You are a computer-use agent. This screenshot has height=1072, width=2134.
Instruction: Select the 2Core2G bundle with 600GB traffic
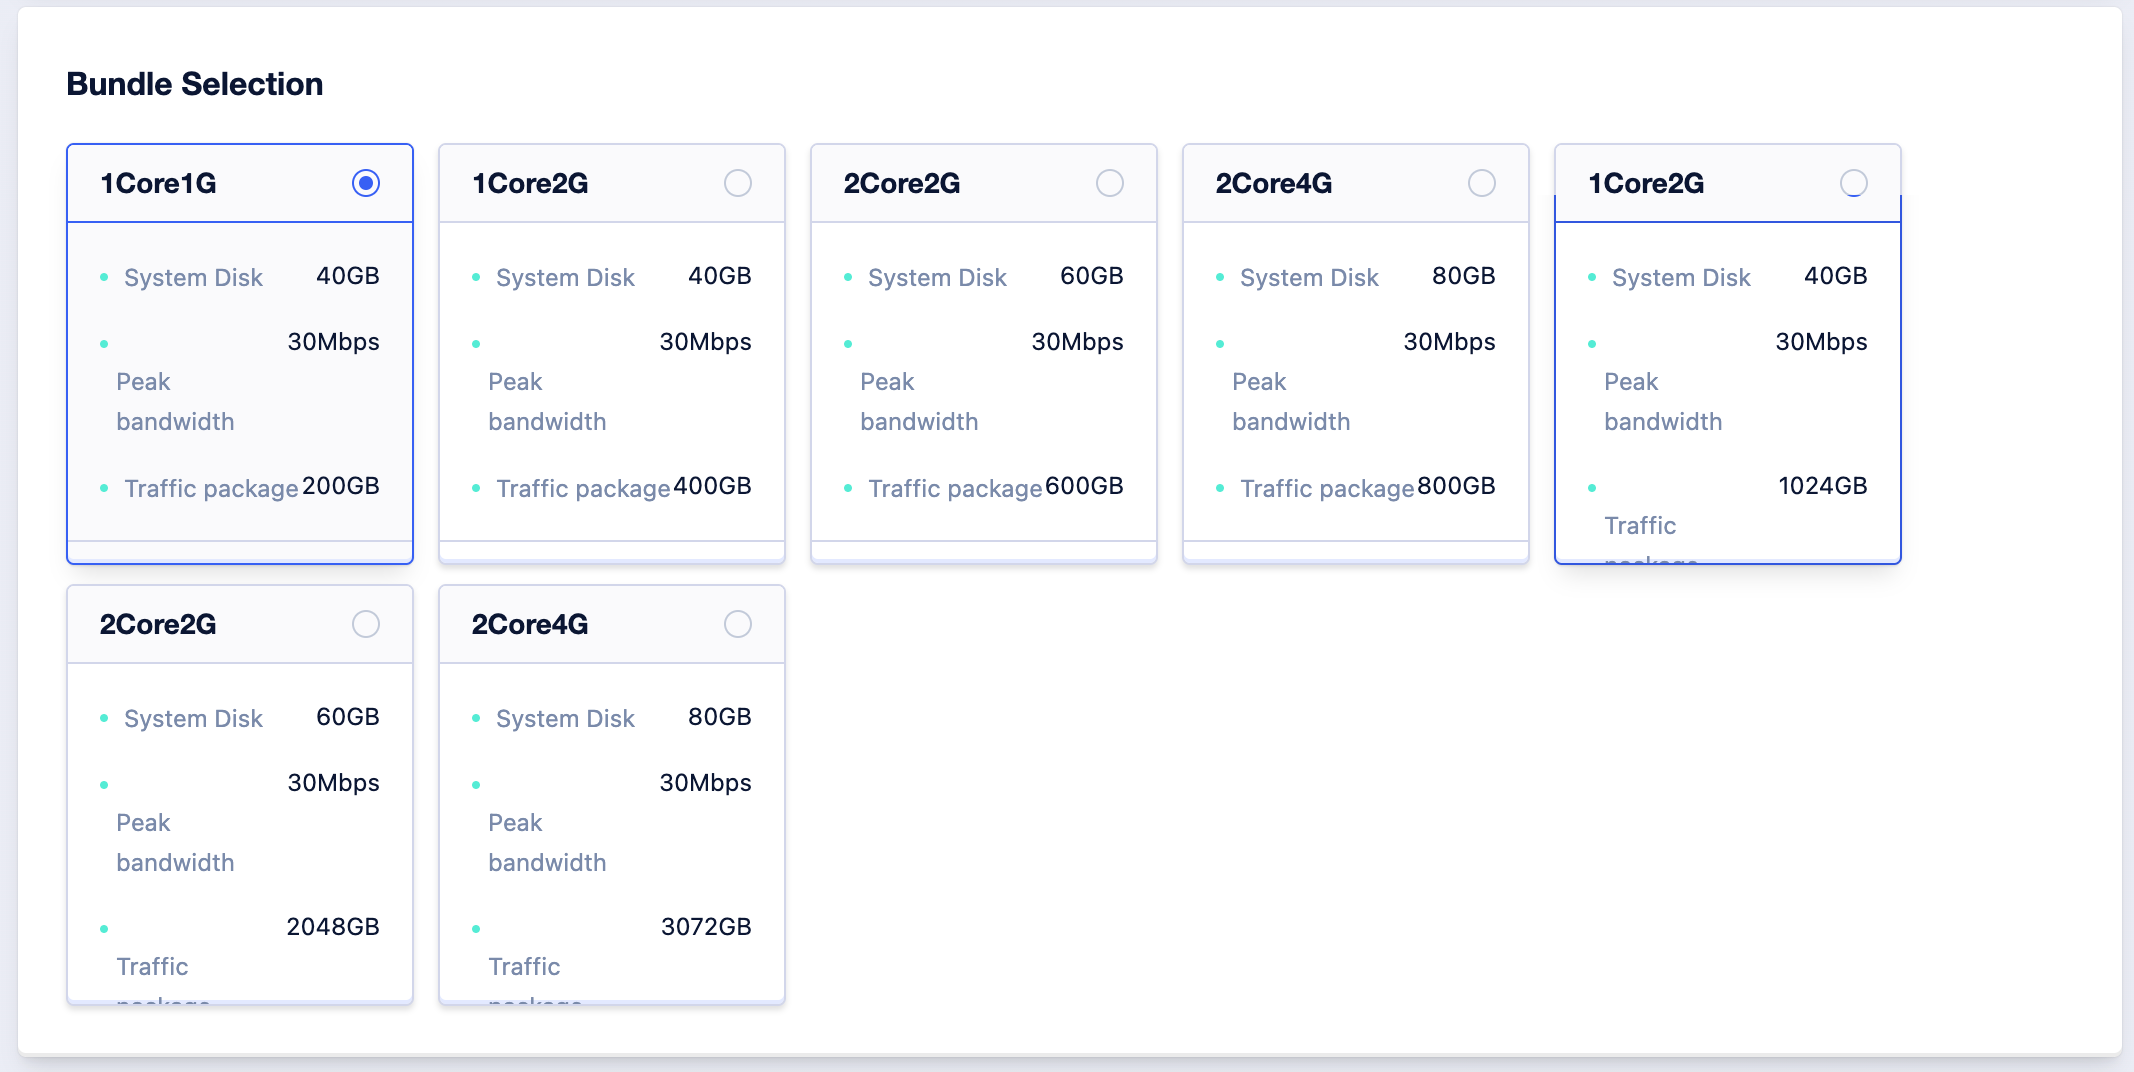pyautogui.click(x=1110, y=183)
